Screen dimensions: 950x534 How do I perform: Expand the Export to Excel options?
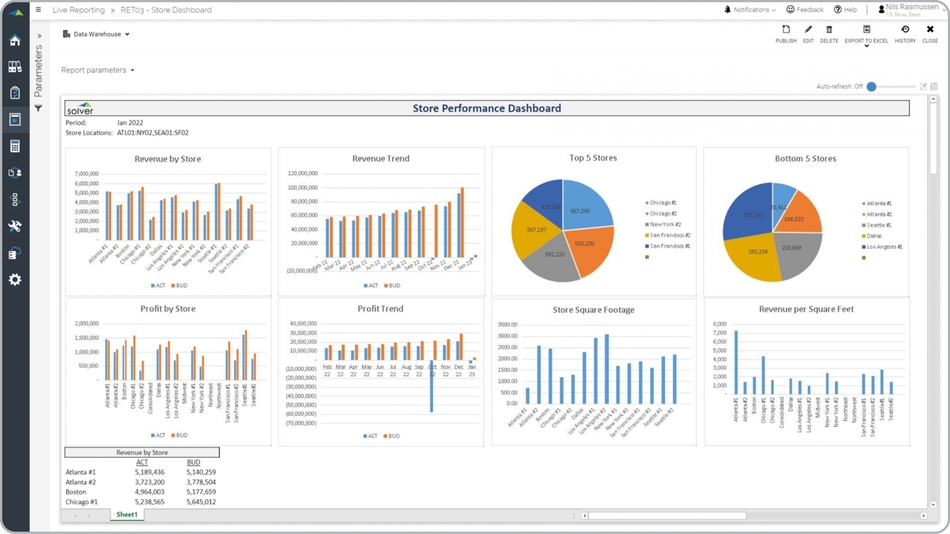[866, 46]
